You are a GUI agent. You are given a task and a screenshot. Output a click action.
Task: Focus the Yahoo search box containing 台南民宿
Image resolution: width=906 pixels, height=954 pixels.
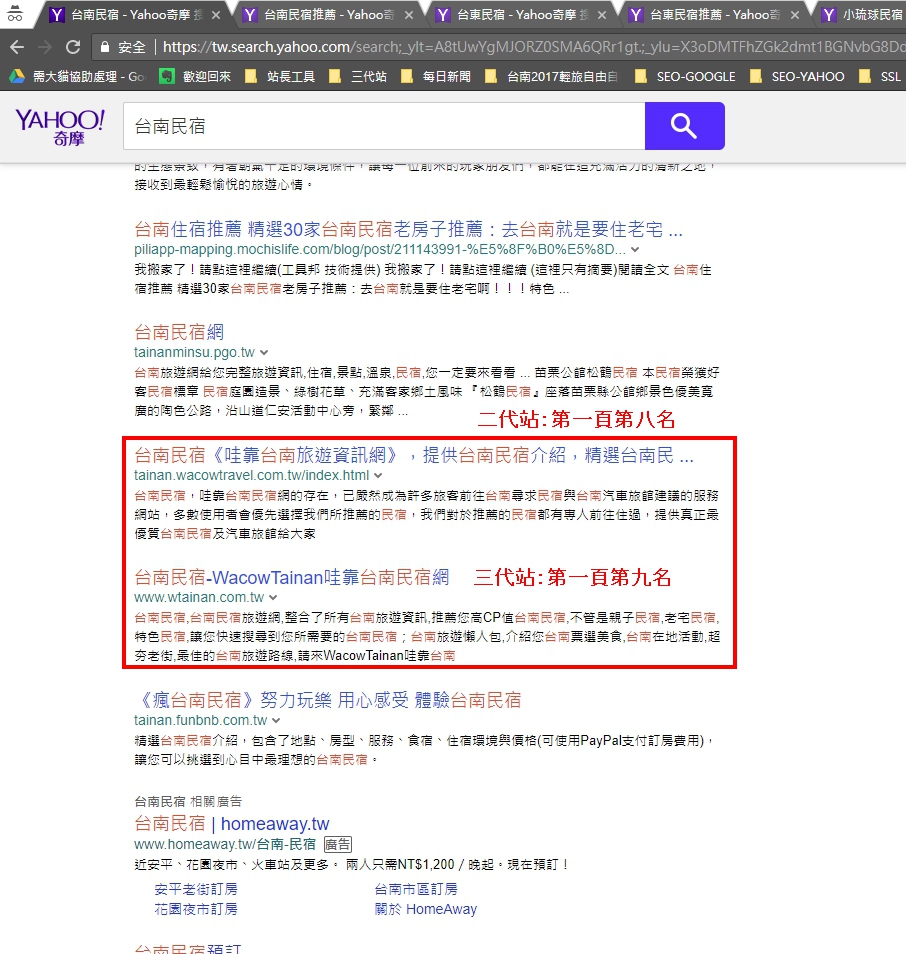coord(384,126)
